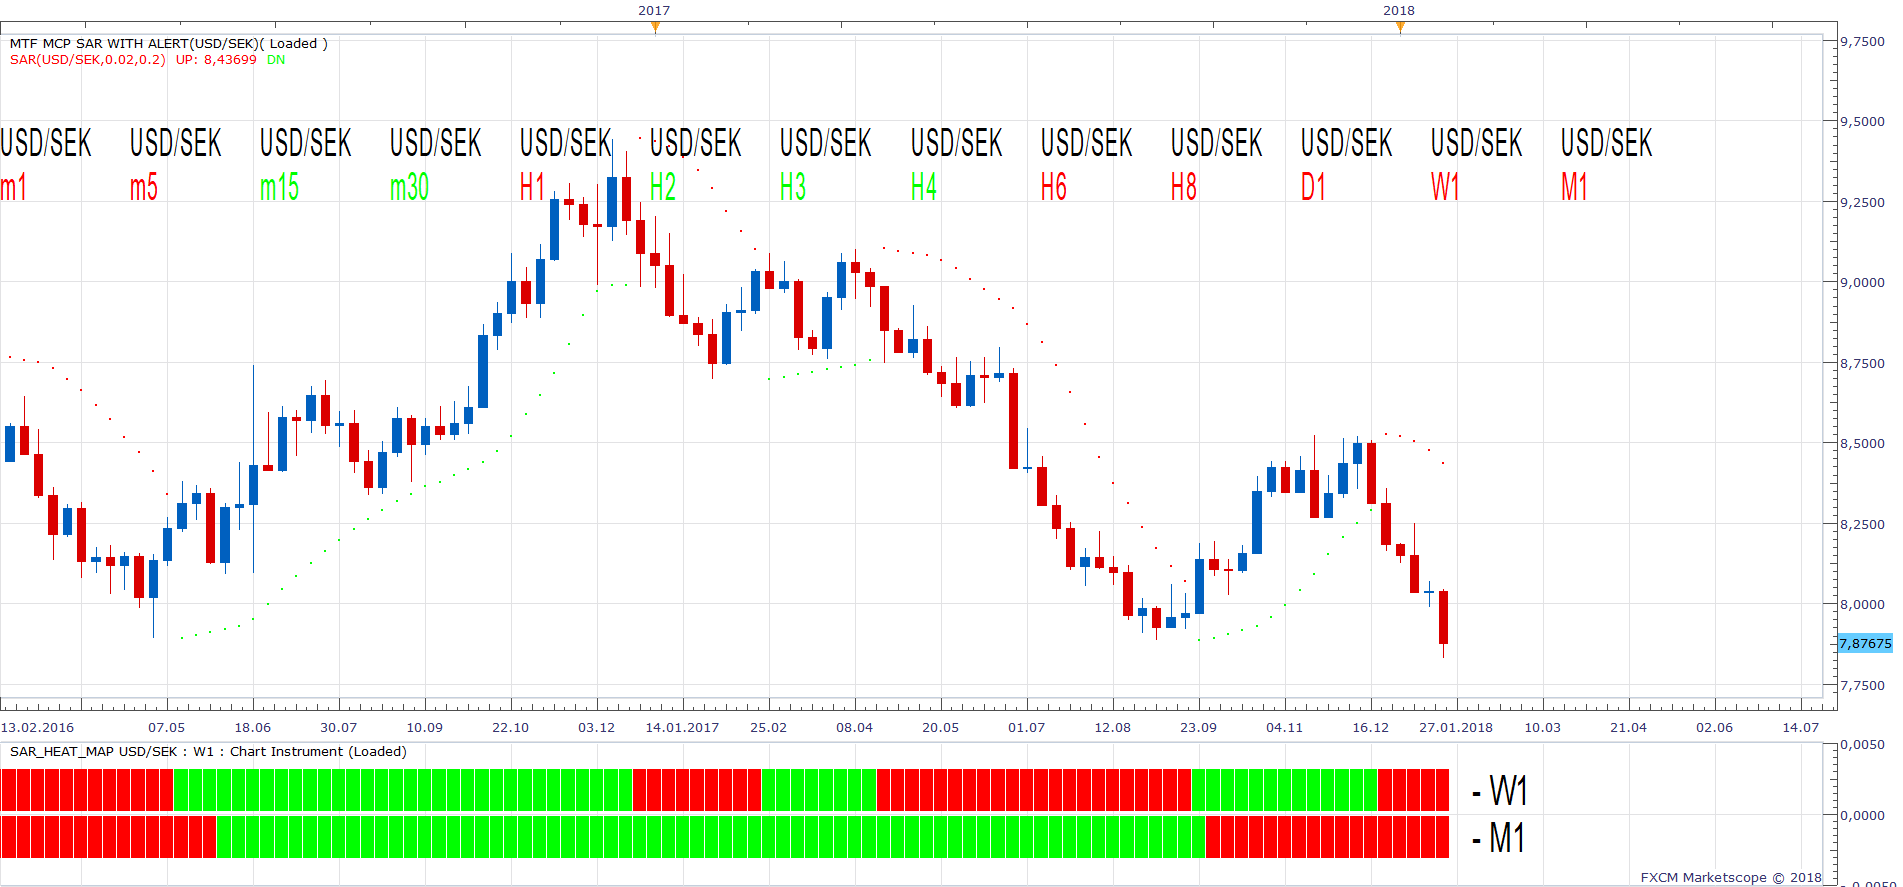This screenshot has height=887, width=1903.
Task: Click the 8,5000 price axis label
Action: 1863,443
